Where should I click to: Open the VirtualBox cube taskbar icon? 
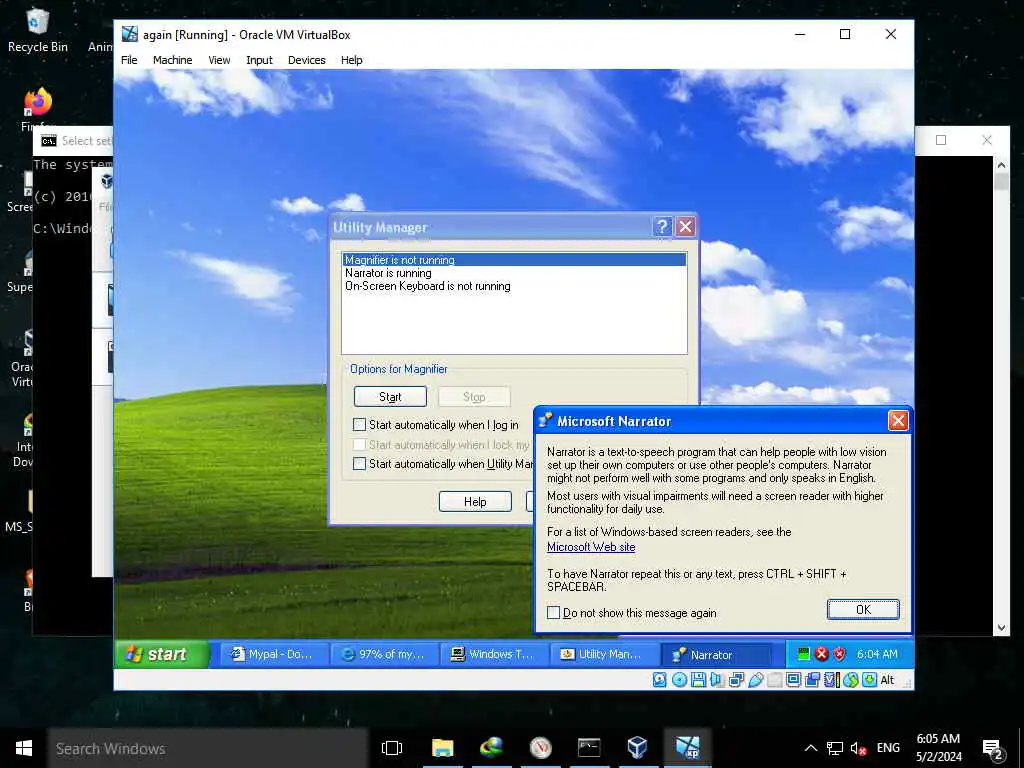pyautogui.click(x=637, y=748)
